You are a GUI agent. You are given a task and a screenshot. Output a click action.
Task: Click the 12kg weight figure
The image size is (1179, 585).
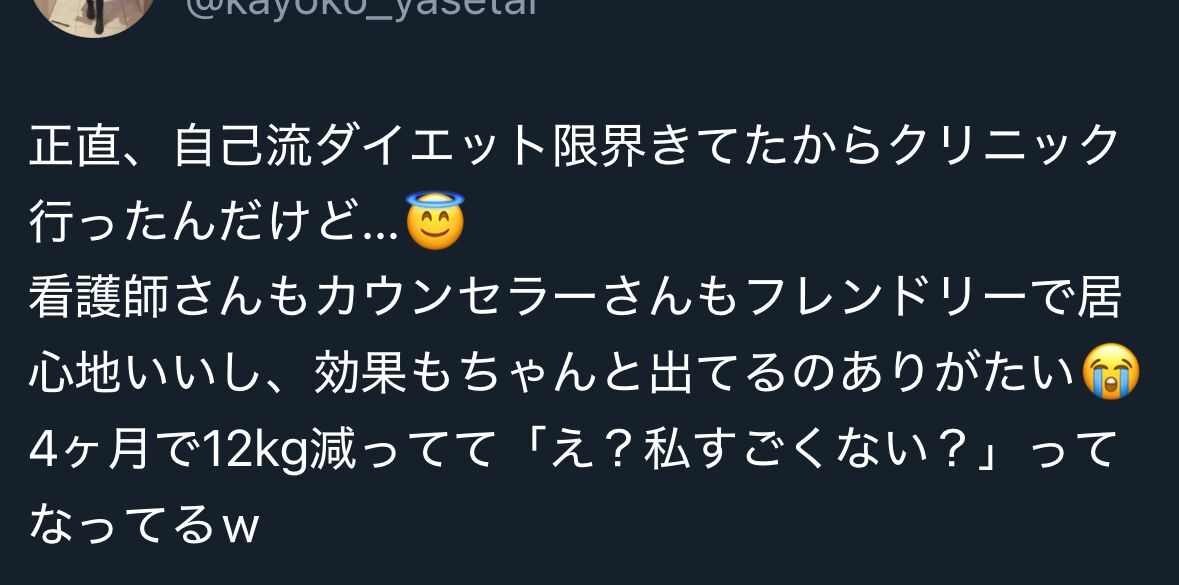click(x=255, y=450)
